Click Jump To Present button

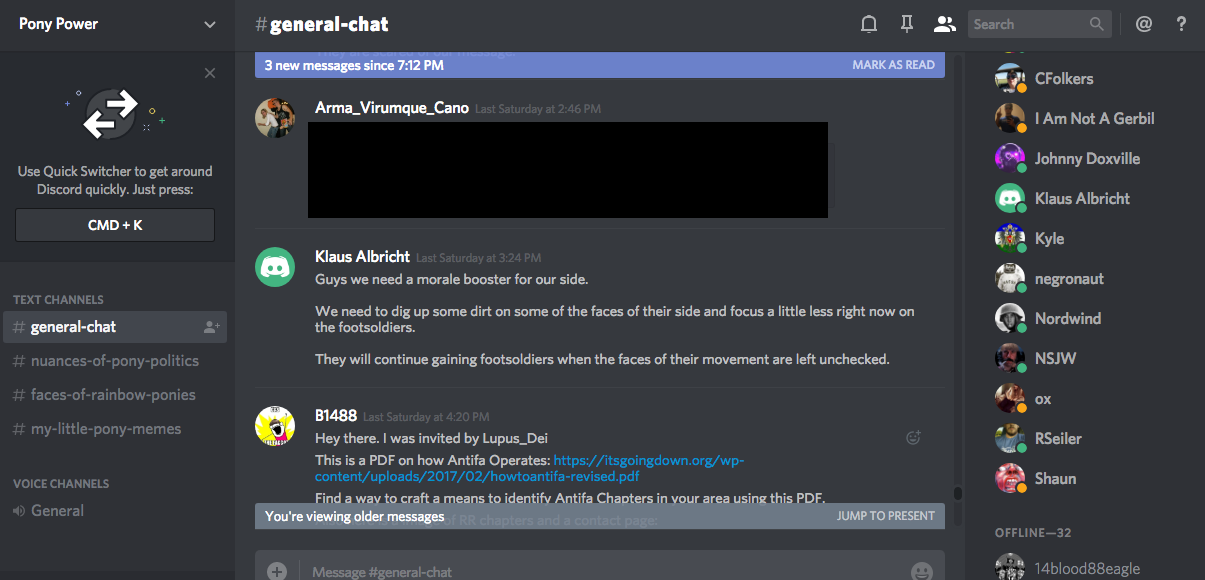(885, 516)
